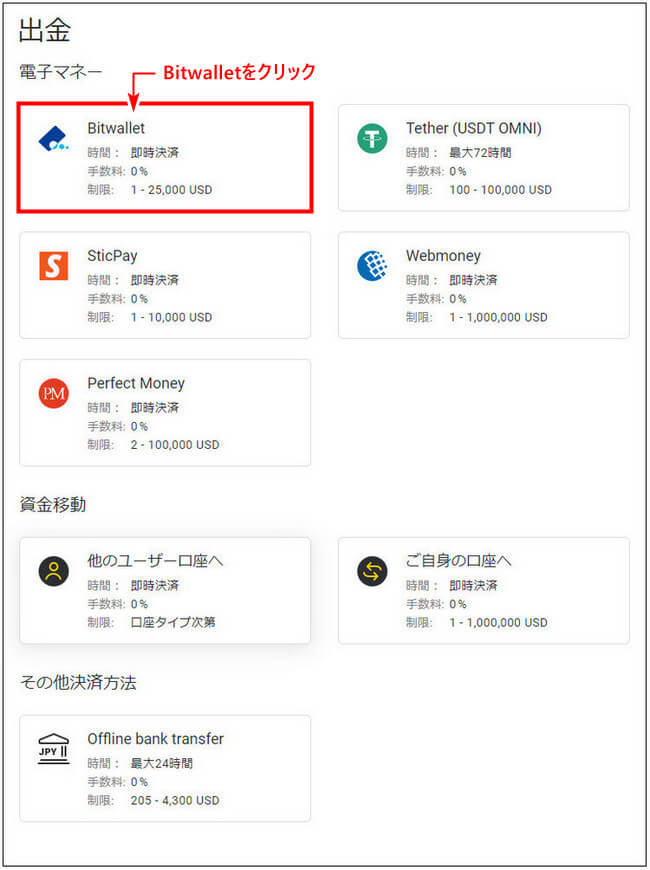Click Tether limit 100 - 100,000 USD

[x=501, y=190]
